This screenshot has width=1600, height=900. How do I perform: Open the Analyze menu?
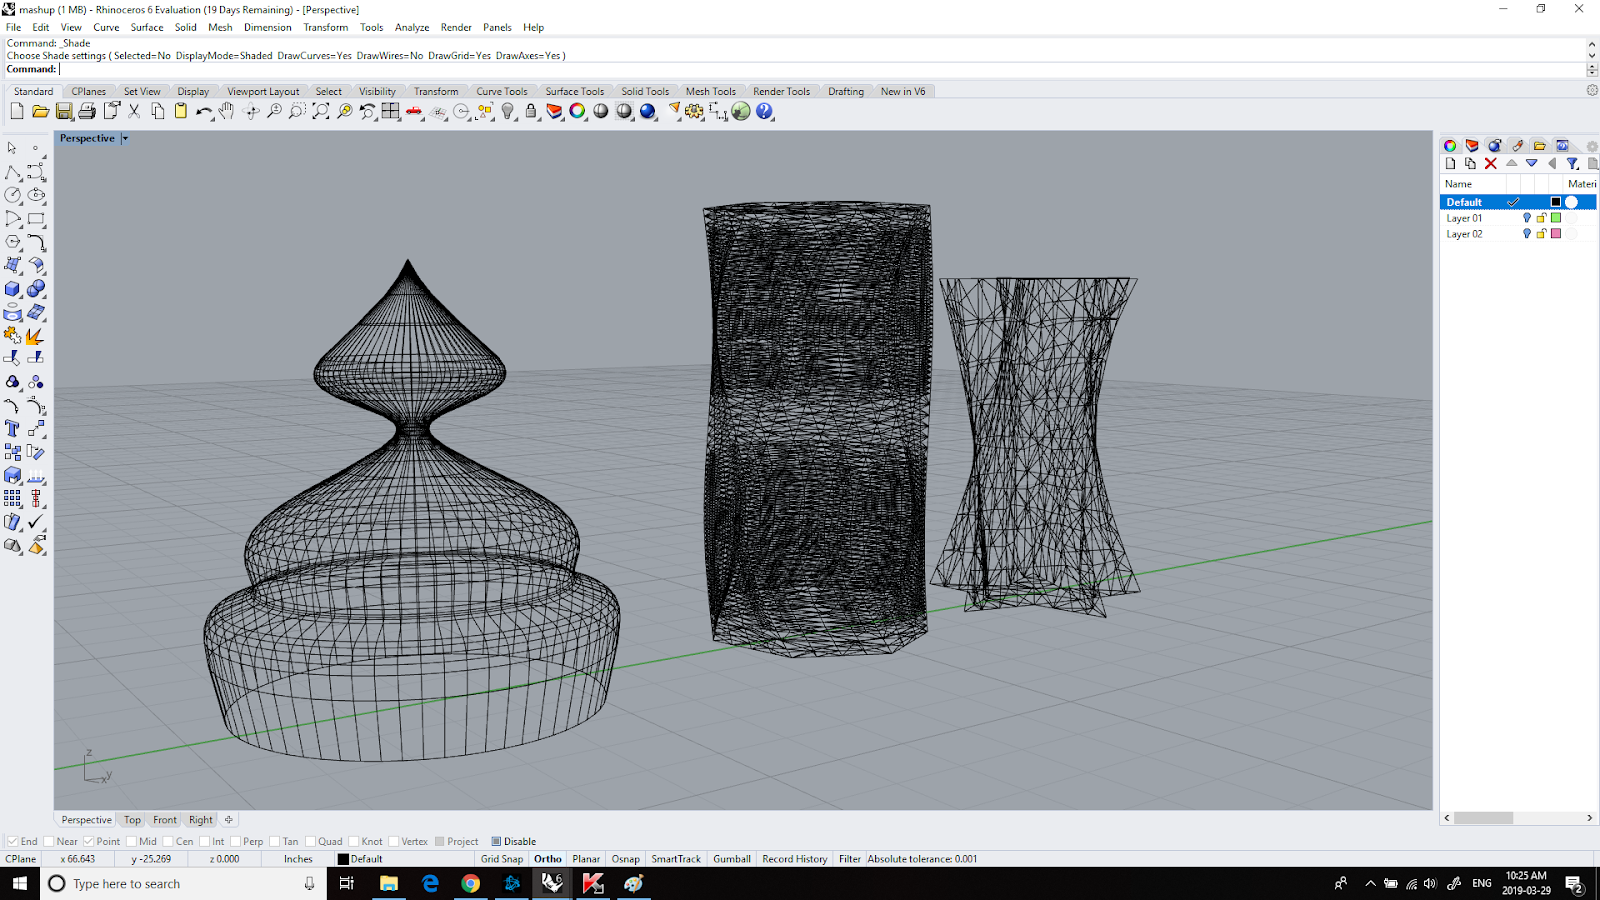click(x=412, y=27)
